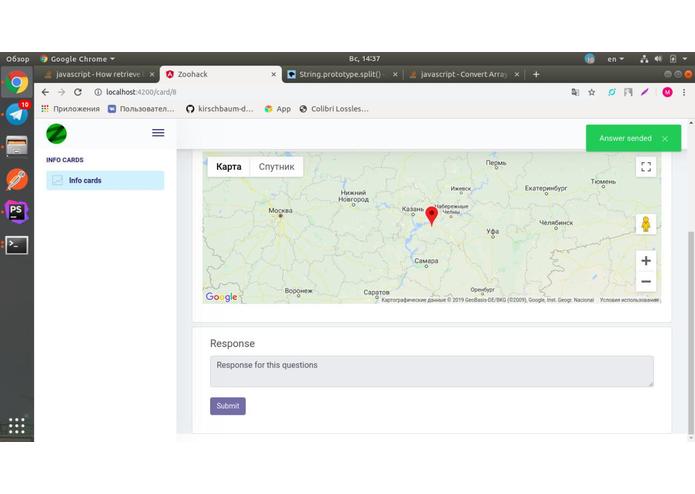Go back in browser history
This screenshot has width=695, height=494.
point(45,92)
